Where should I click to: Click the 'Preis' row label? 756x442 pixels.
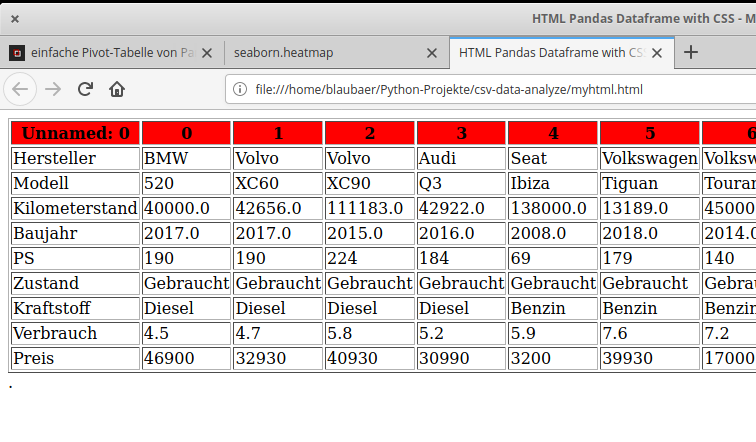(75, 359)
